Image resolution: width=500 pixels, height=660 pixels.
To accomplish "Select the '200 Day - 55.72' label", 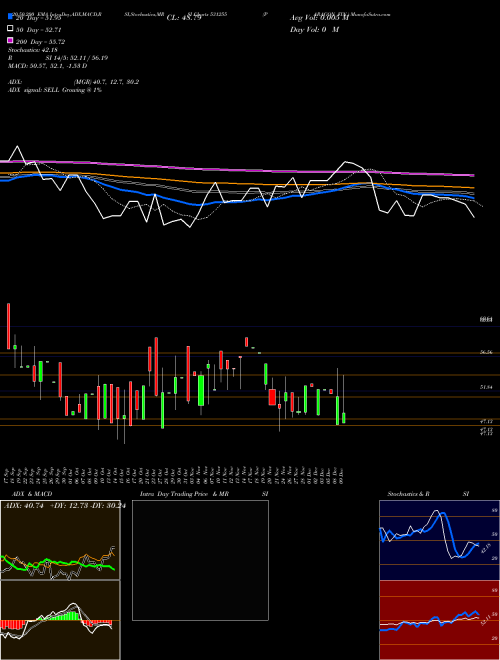I will [40, 42].
